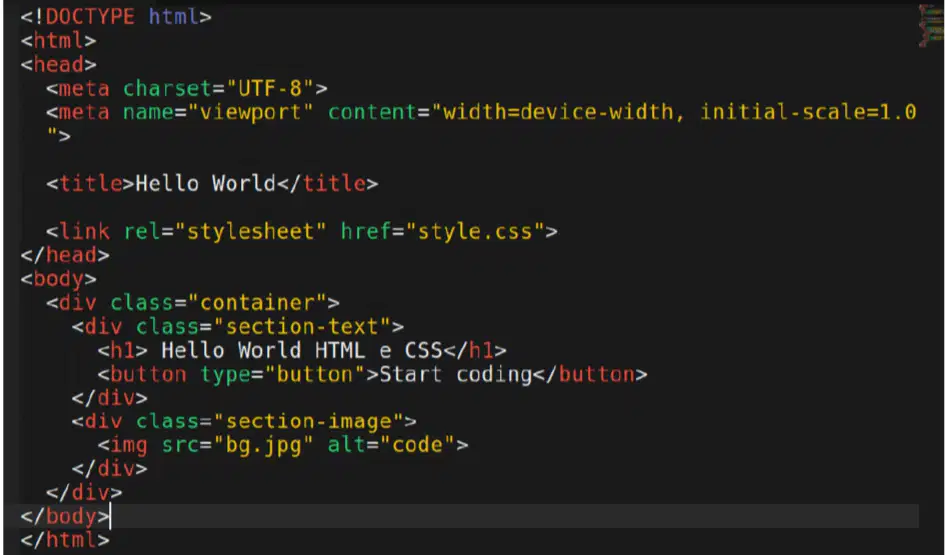
Task: Click the closing html tag
Action: (x=65, y=540)
